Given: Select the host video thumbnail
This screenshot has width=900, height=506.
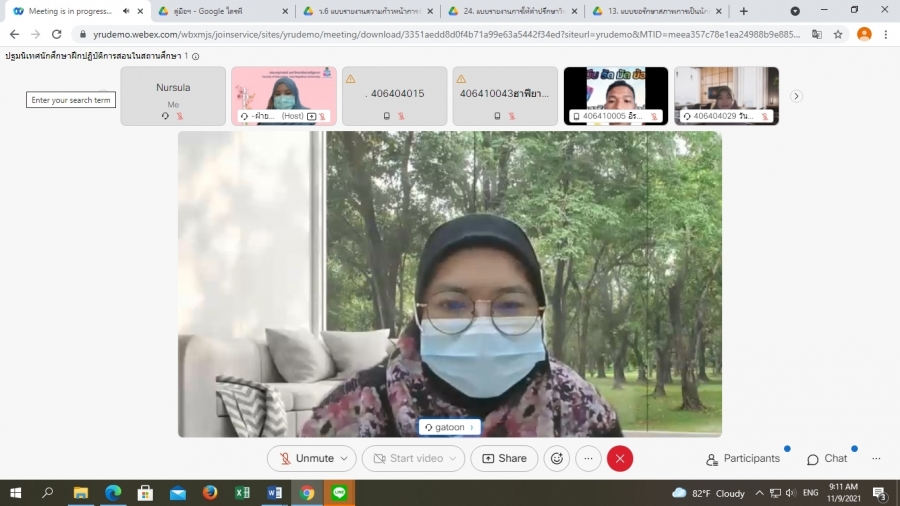Looking at the screenshot, I should pyautogui.click(x=284, y=96).
